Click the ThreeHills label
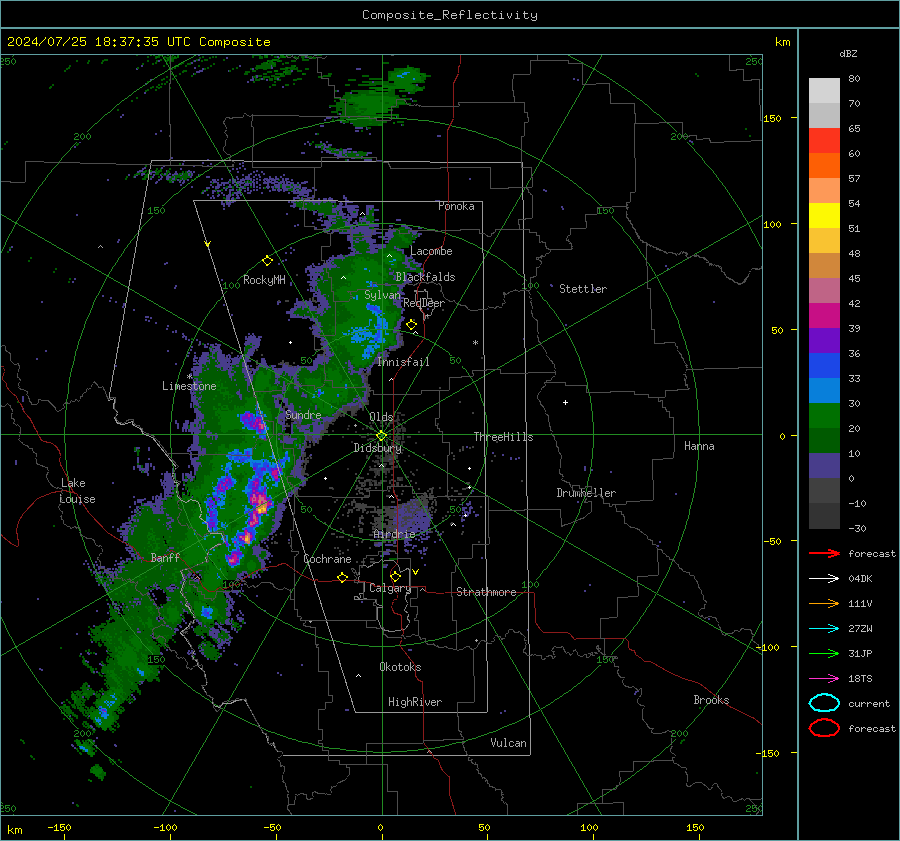 [503, 437]
